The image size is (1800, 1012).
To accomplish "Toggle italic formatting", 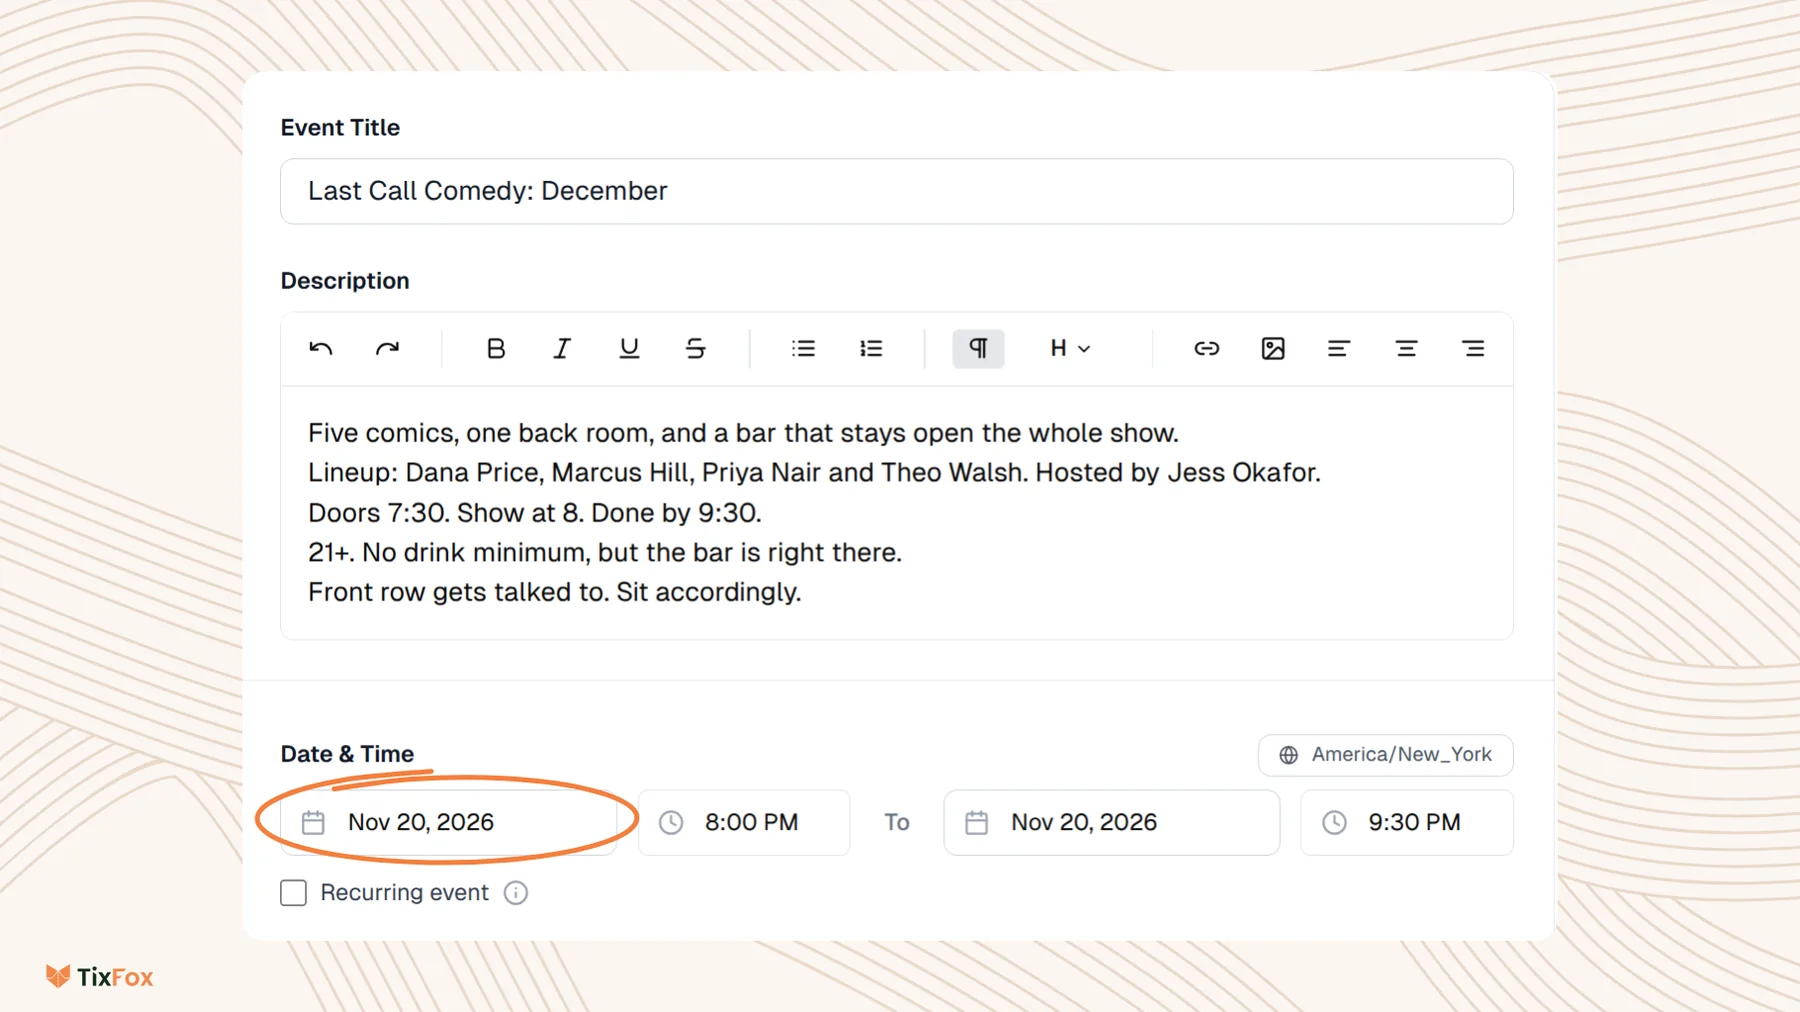I will [562, 349].
